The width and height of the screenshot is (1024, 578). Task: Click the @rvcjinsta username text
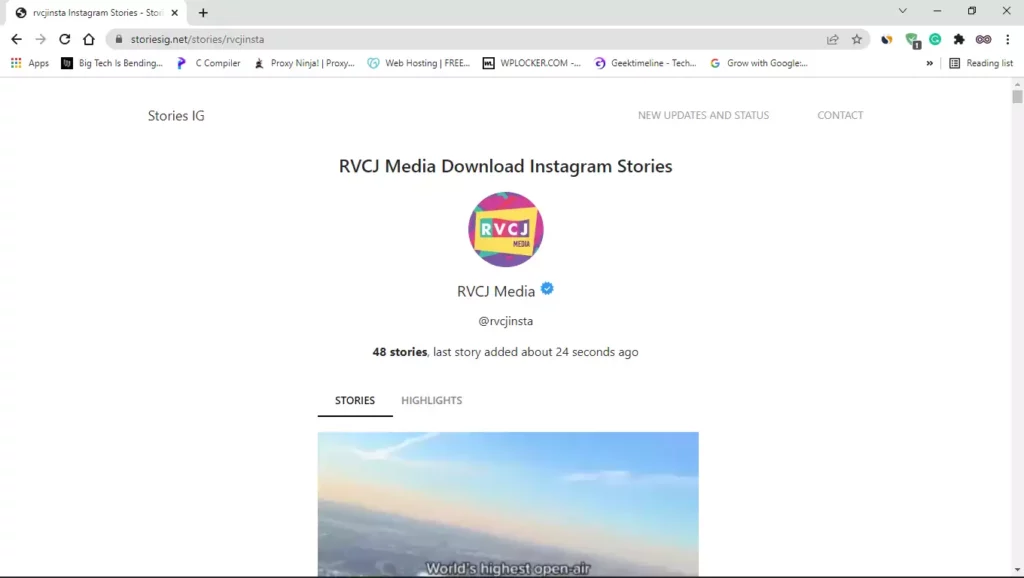[505, 321]
